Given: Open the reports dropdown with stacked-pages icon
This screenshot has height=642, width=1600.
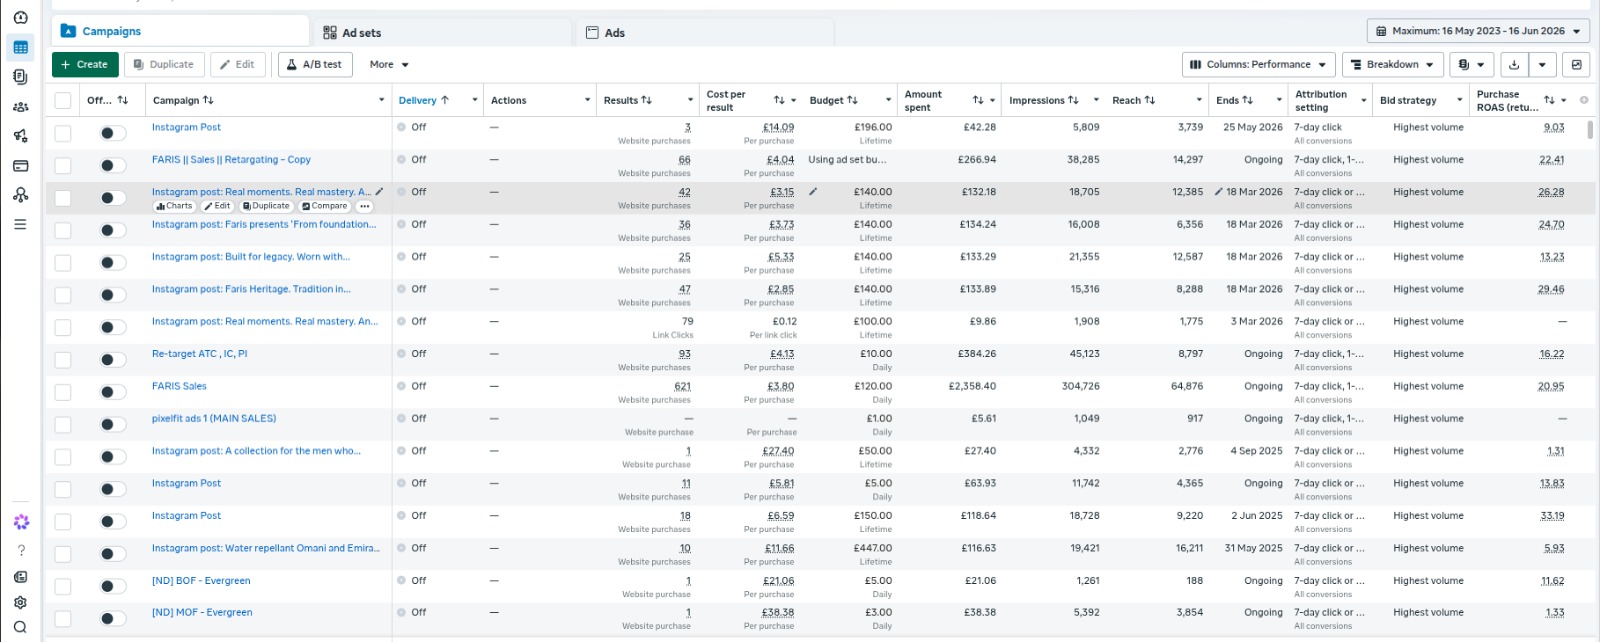Looking at the screenshot, I should pos(1471,64).
